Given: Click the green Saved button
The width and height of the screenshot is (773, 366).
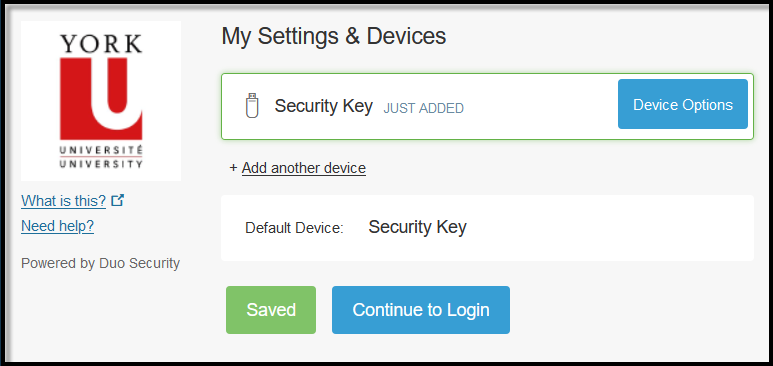Looking at the screenshot, I should click(271, 310).
